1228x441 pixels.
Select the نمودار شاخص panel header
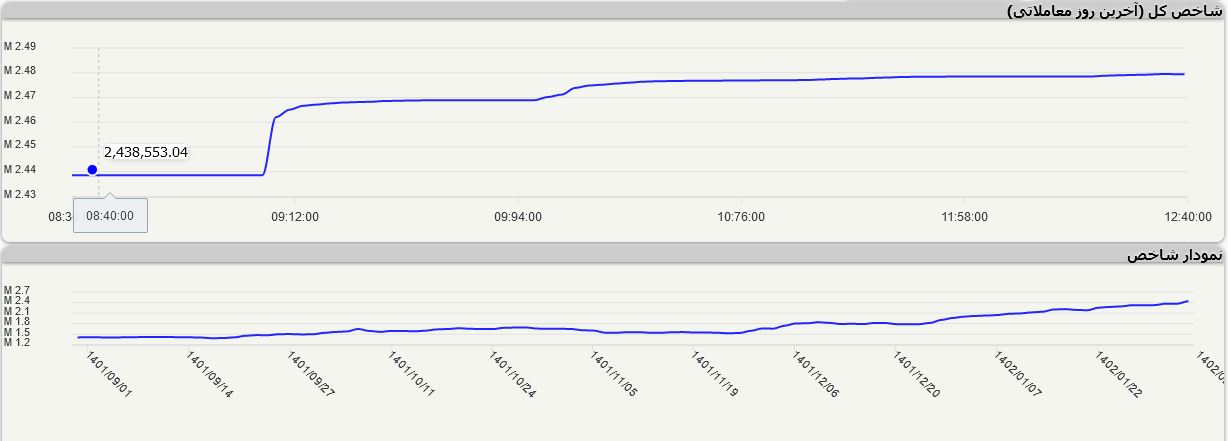click(x=1174, y=255)
